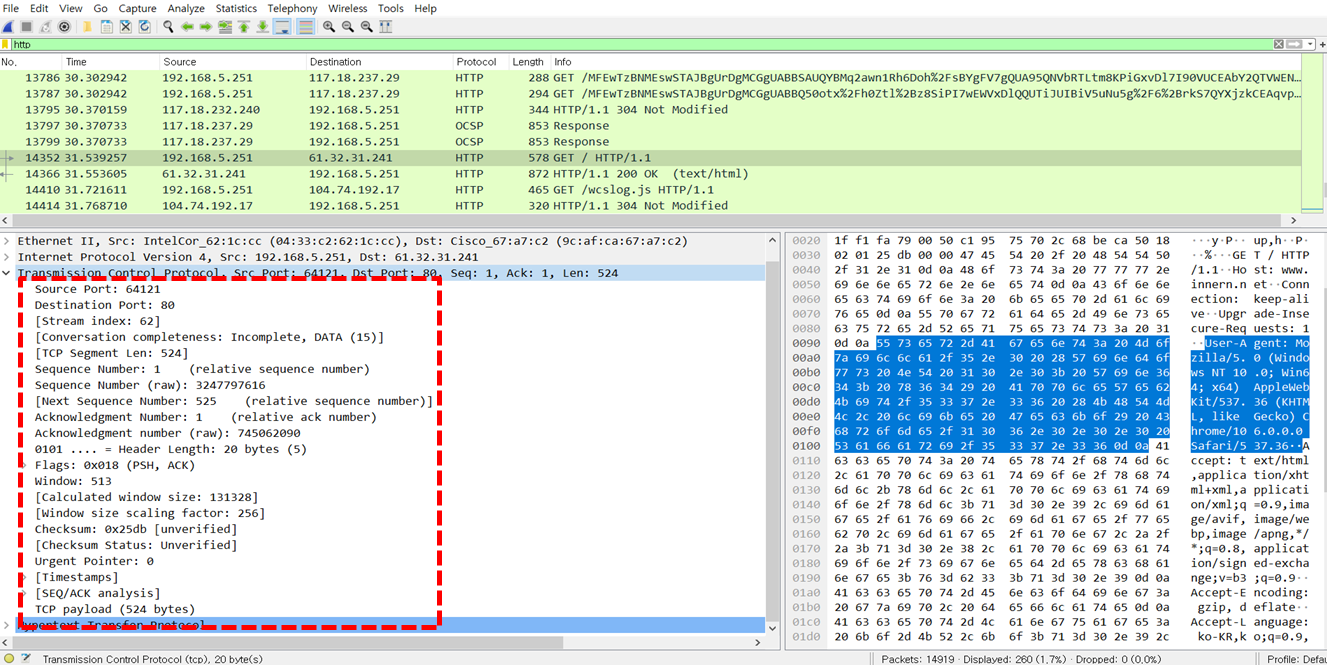Open the Capture menu

(137, 8)
